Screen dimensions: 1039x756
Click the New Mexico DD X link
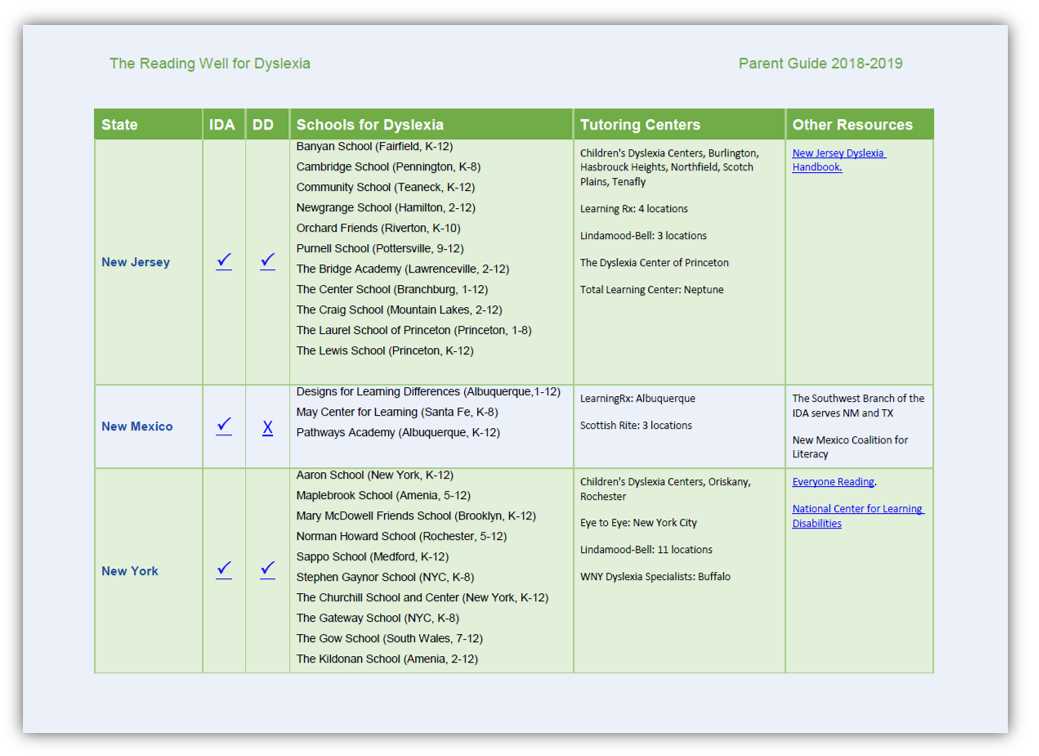[x=268, y=427]
